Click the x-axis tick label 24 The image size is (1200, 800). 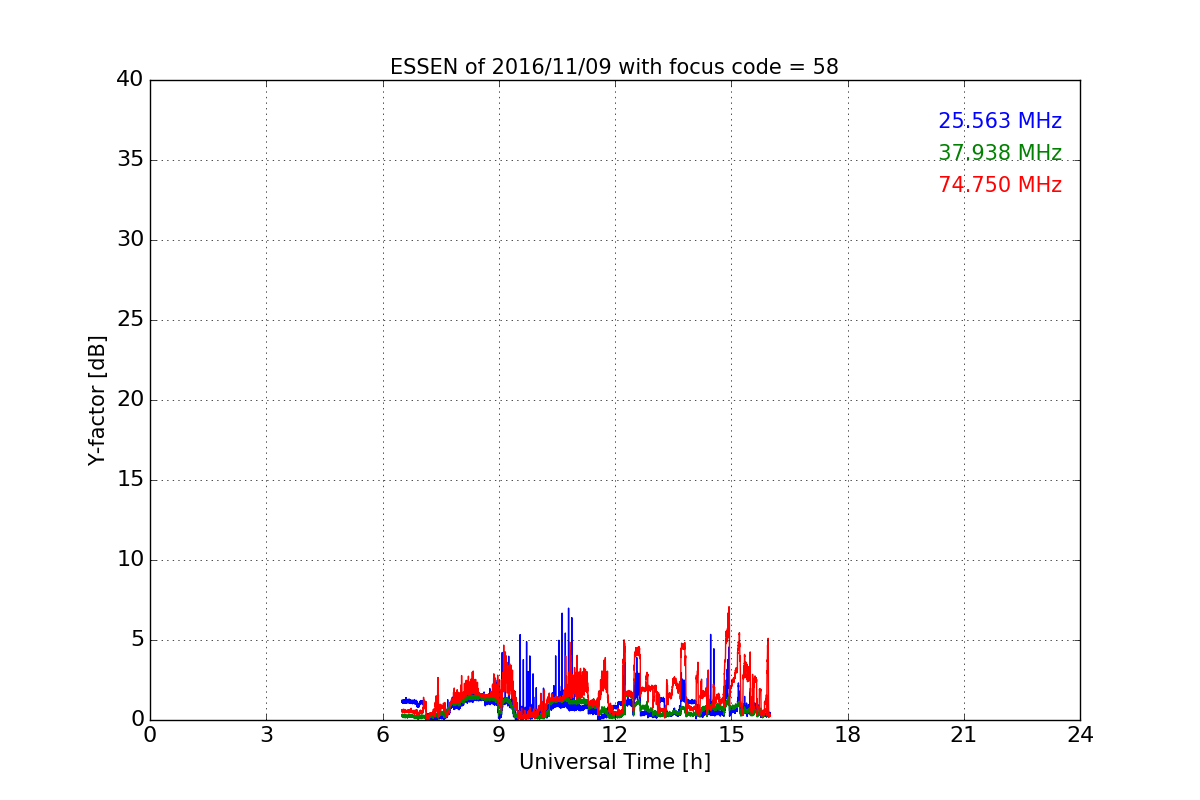coord(1080,735)
